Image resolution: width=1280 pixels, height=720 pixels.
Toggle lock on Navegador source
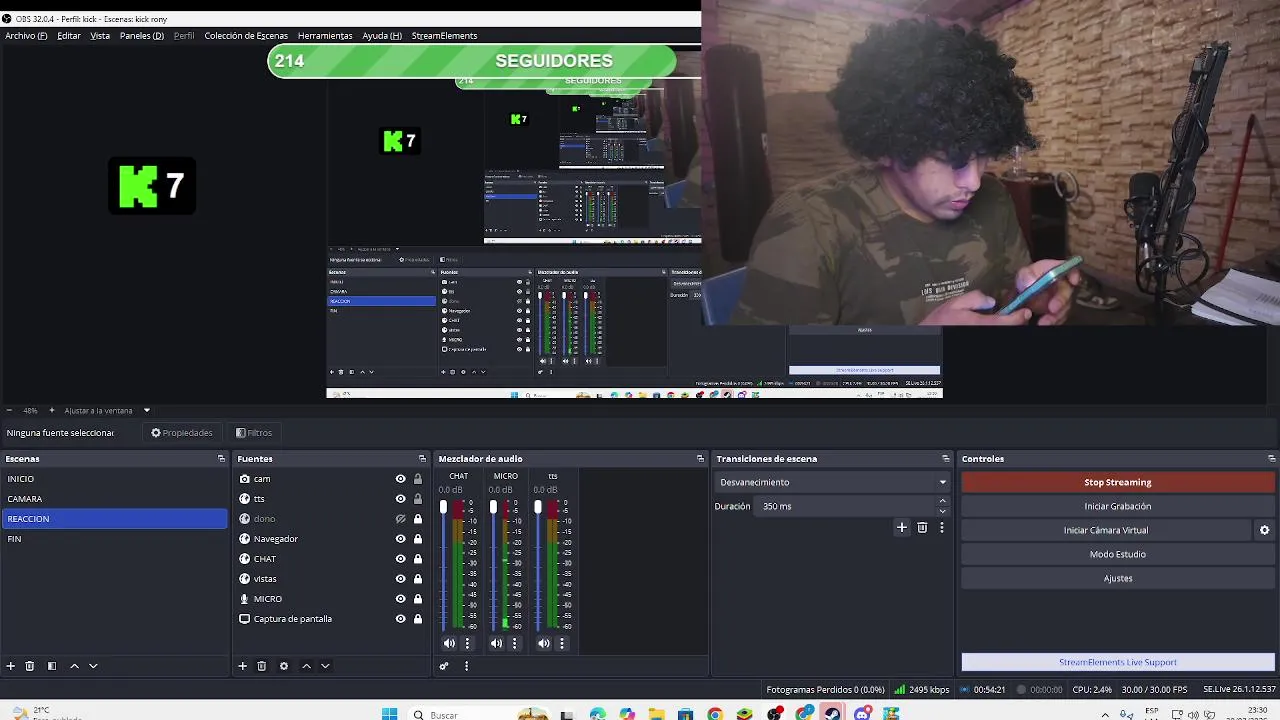point(418,539)
